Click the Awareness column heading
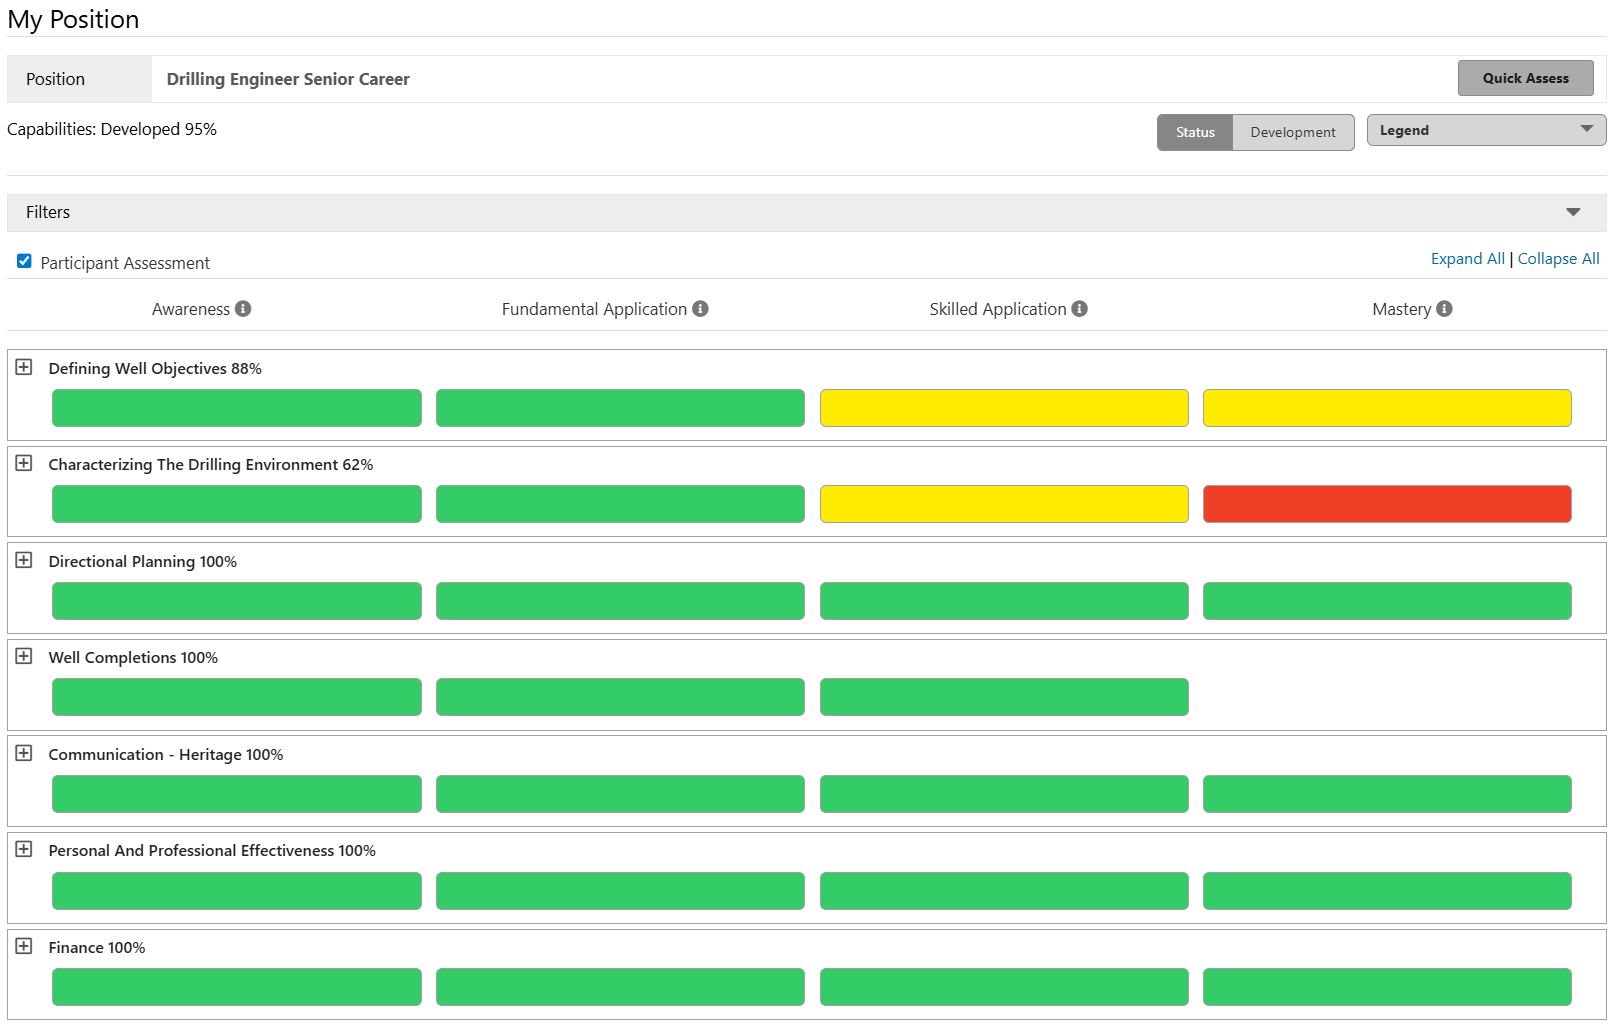1615x1024 pixels. (x=191, y=309)
